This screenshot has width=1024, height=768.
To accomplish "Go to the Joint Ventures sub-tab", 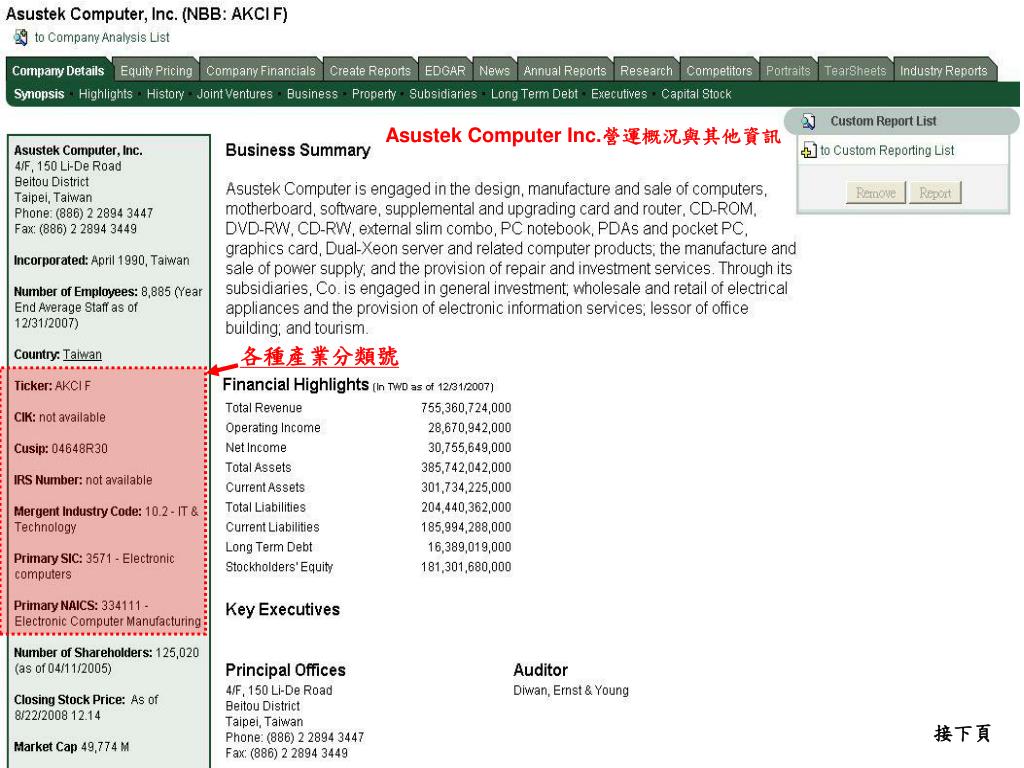I will coord(234,94).
